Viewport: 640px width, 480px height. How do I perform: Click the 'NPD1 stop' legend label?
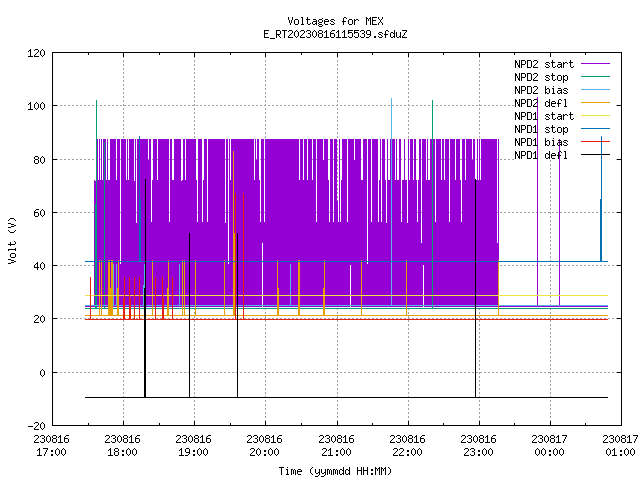[541, 129]
